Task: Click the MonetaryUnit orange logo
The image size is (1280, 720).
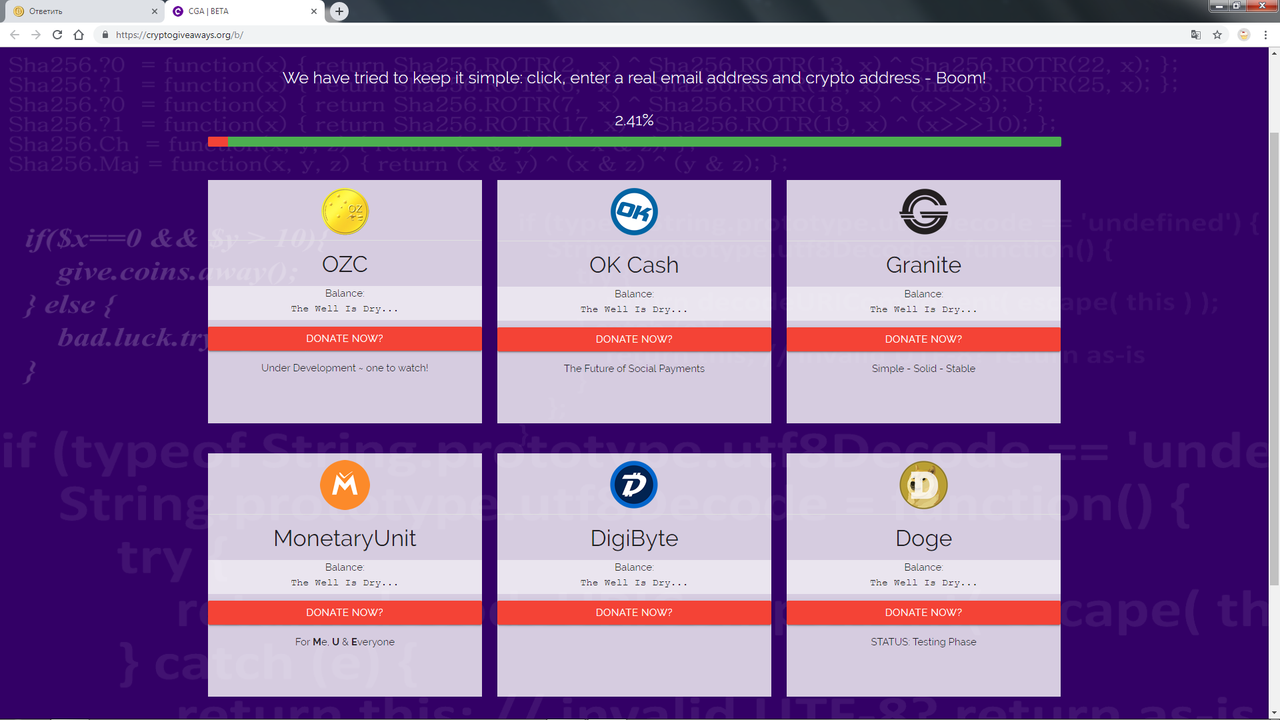Action: click(x=345, y=485)
